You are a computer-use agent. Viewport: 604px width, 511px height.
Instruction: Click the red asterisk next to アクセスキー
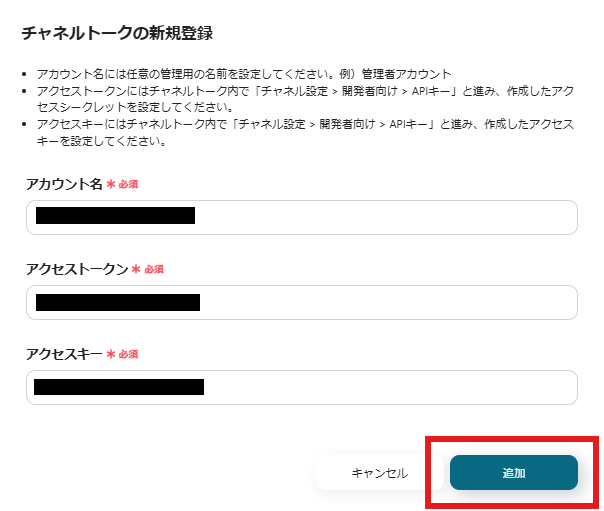click(110, 355)
